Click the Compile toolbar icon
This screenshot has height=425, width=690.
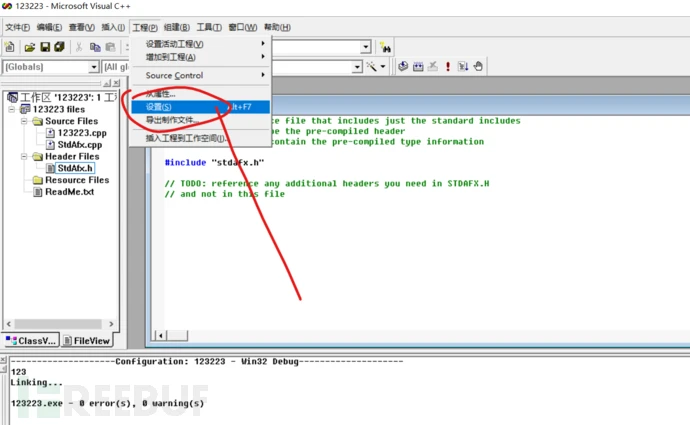[403, 66]
